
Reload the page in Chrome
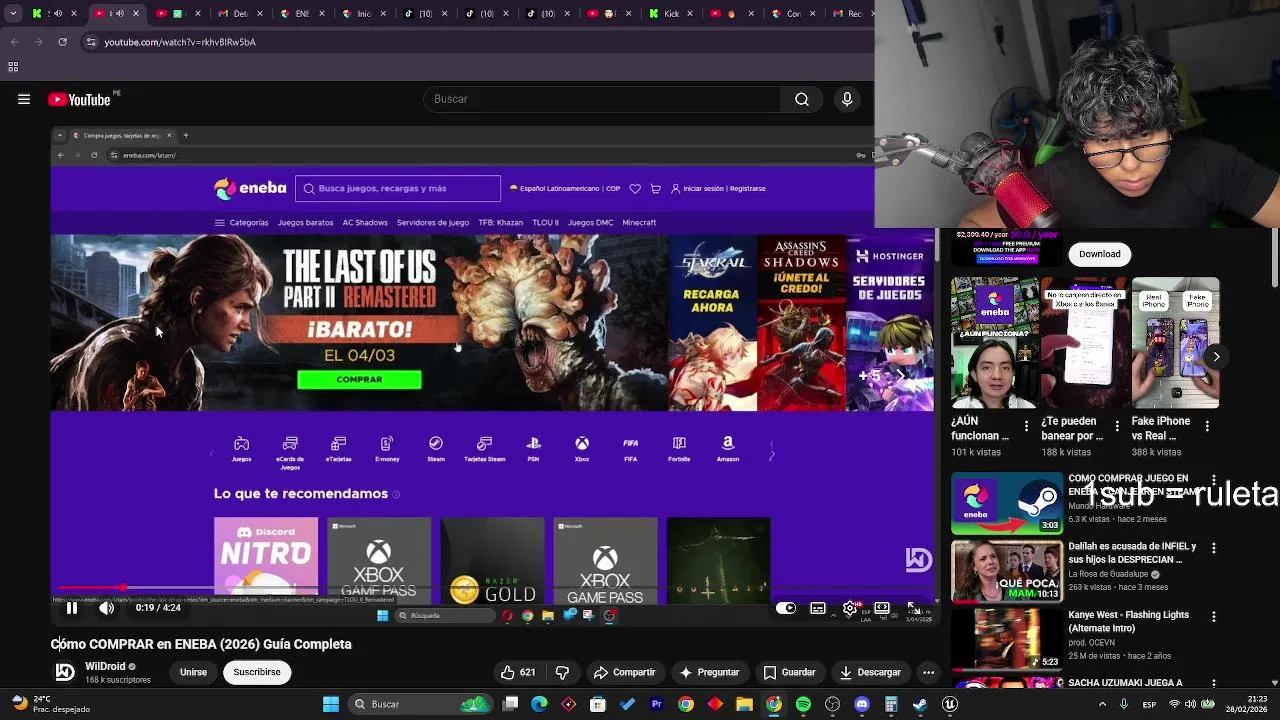(x=62, y=42)
